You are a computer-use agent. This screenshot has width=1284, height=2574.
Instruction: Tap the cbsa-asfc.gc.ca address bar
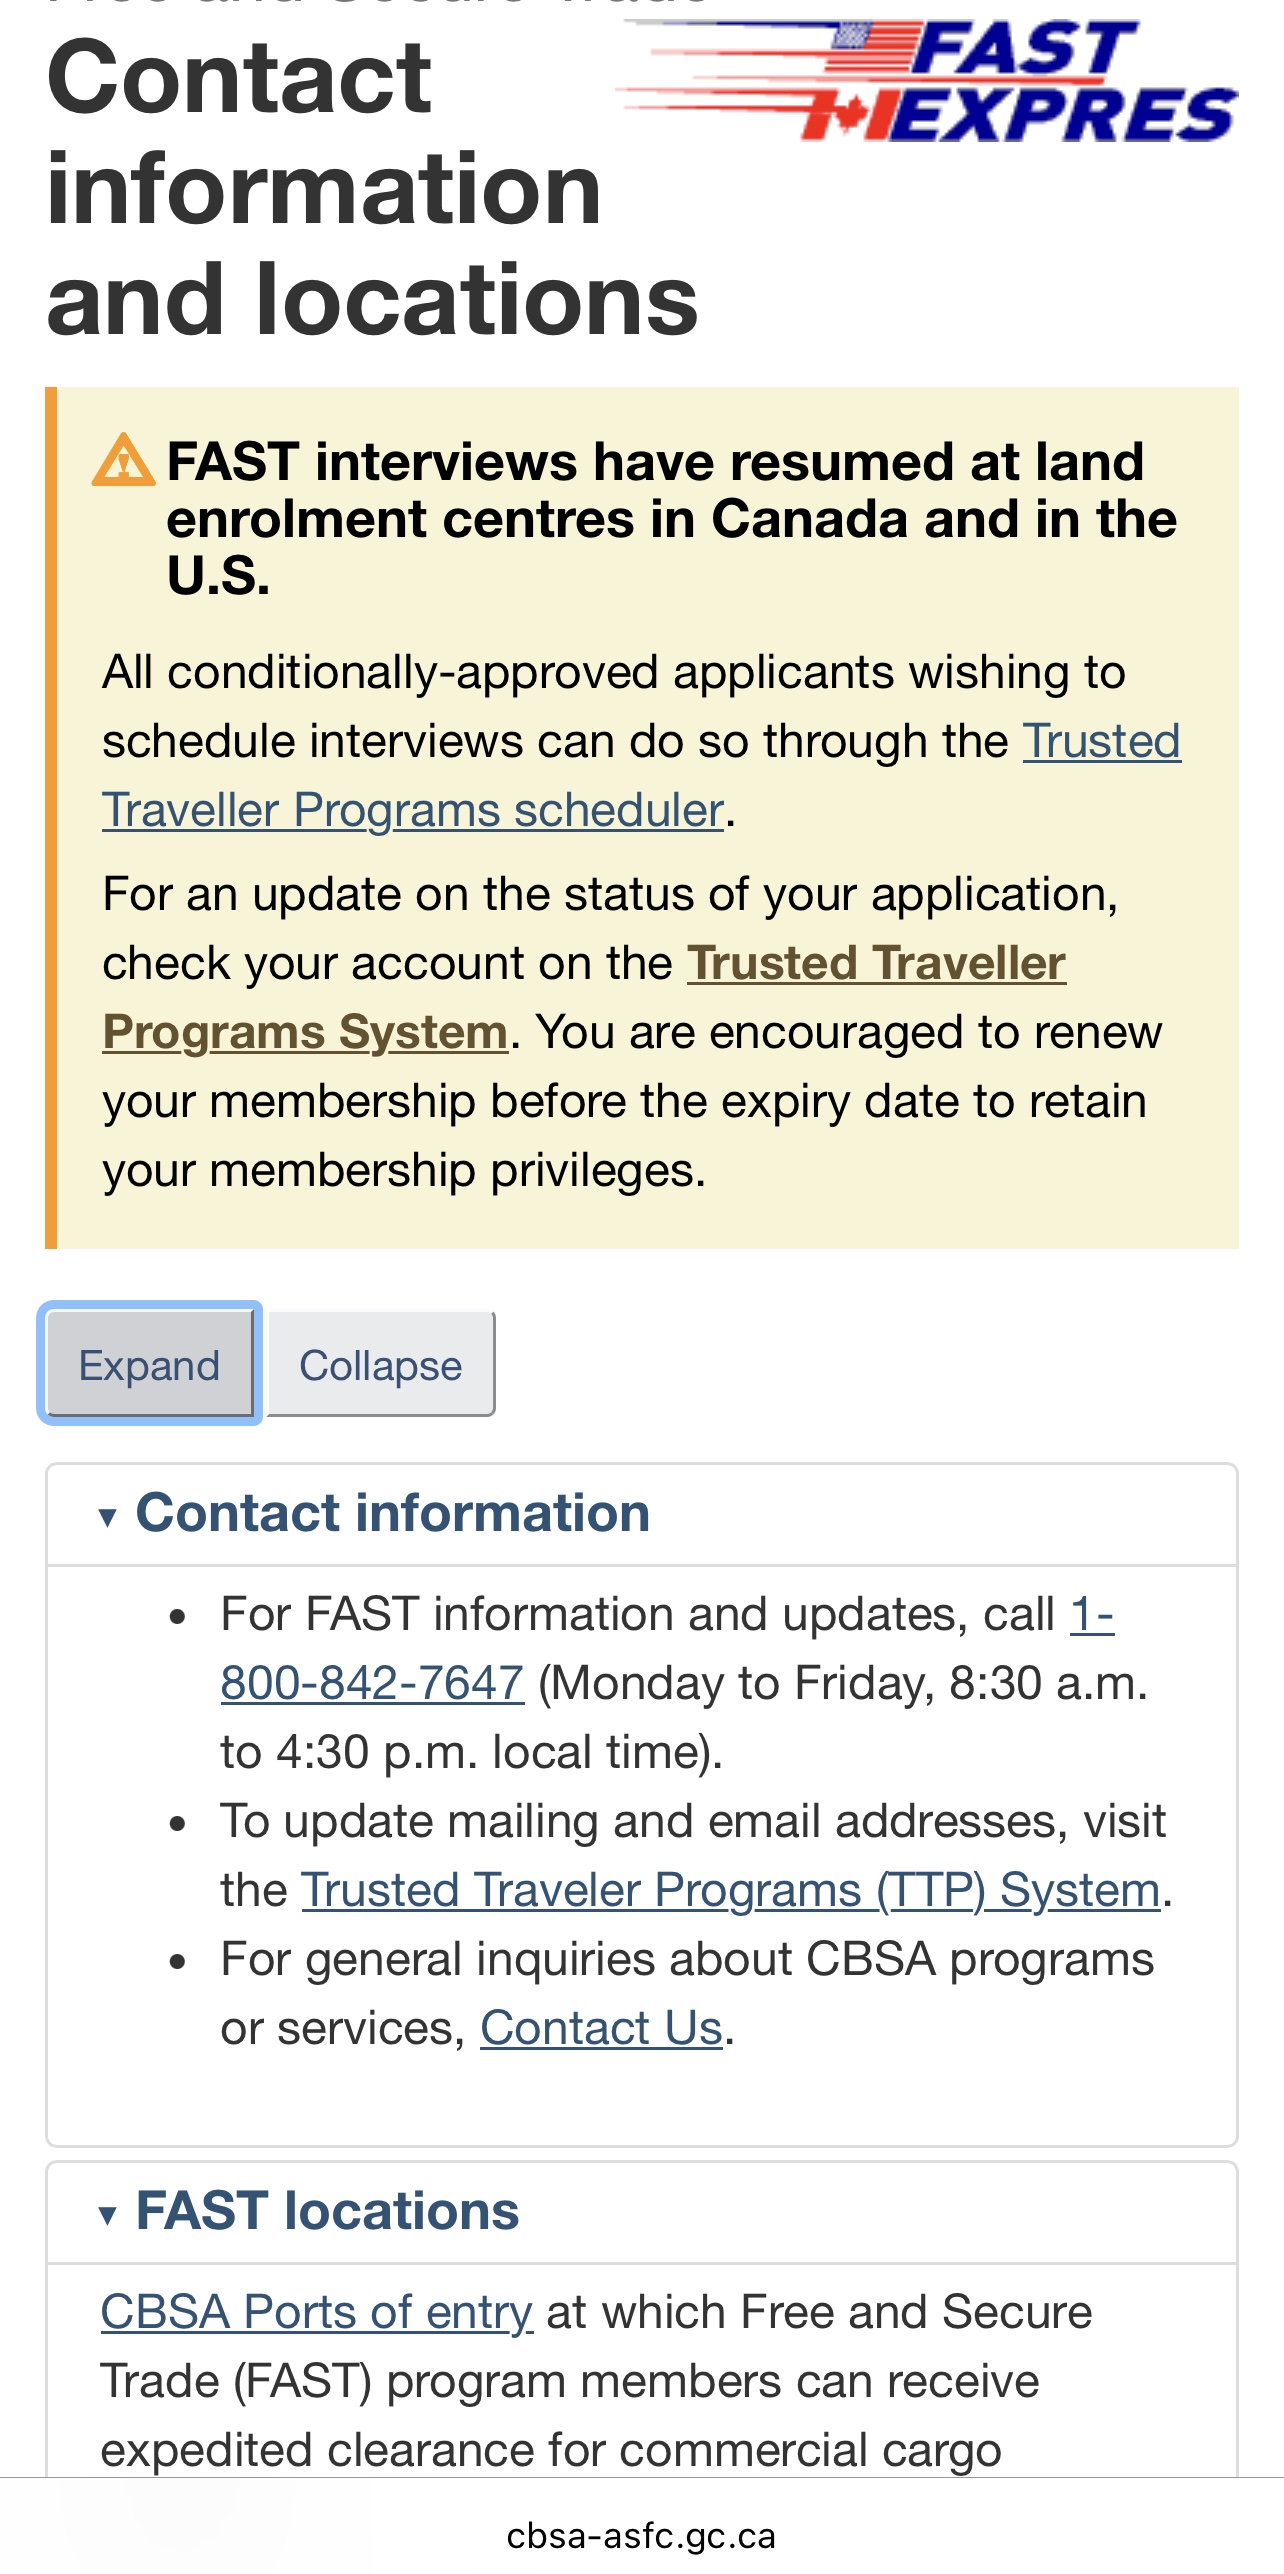tap(641, 2535)
